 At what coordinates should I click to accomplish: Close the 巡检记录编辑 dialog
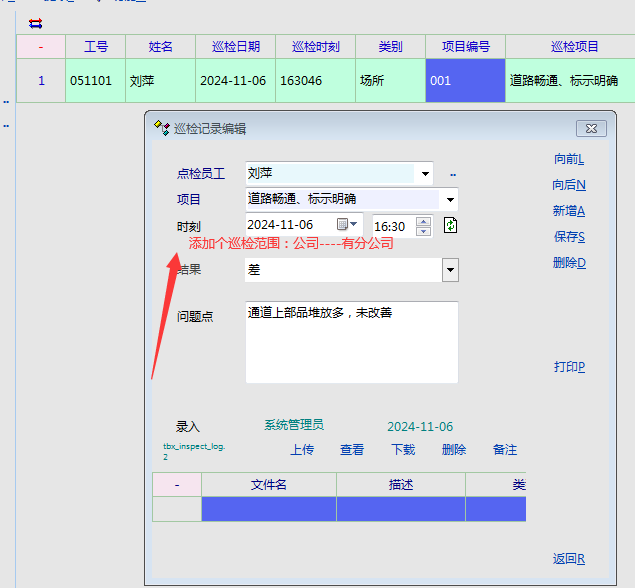pyautogui.click(x=592, y=128)
